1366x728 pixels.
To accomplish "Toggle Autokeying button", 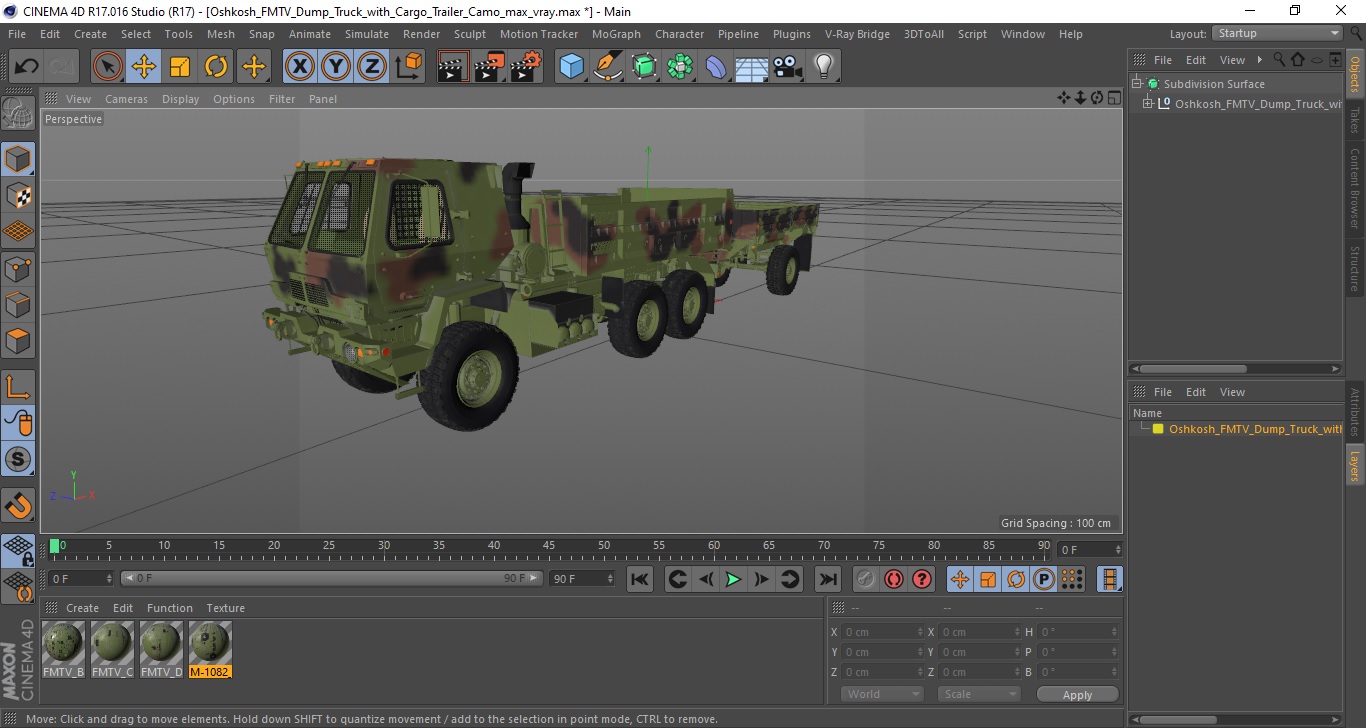I will (x=894, y=579).
